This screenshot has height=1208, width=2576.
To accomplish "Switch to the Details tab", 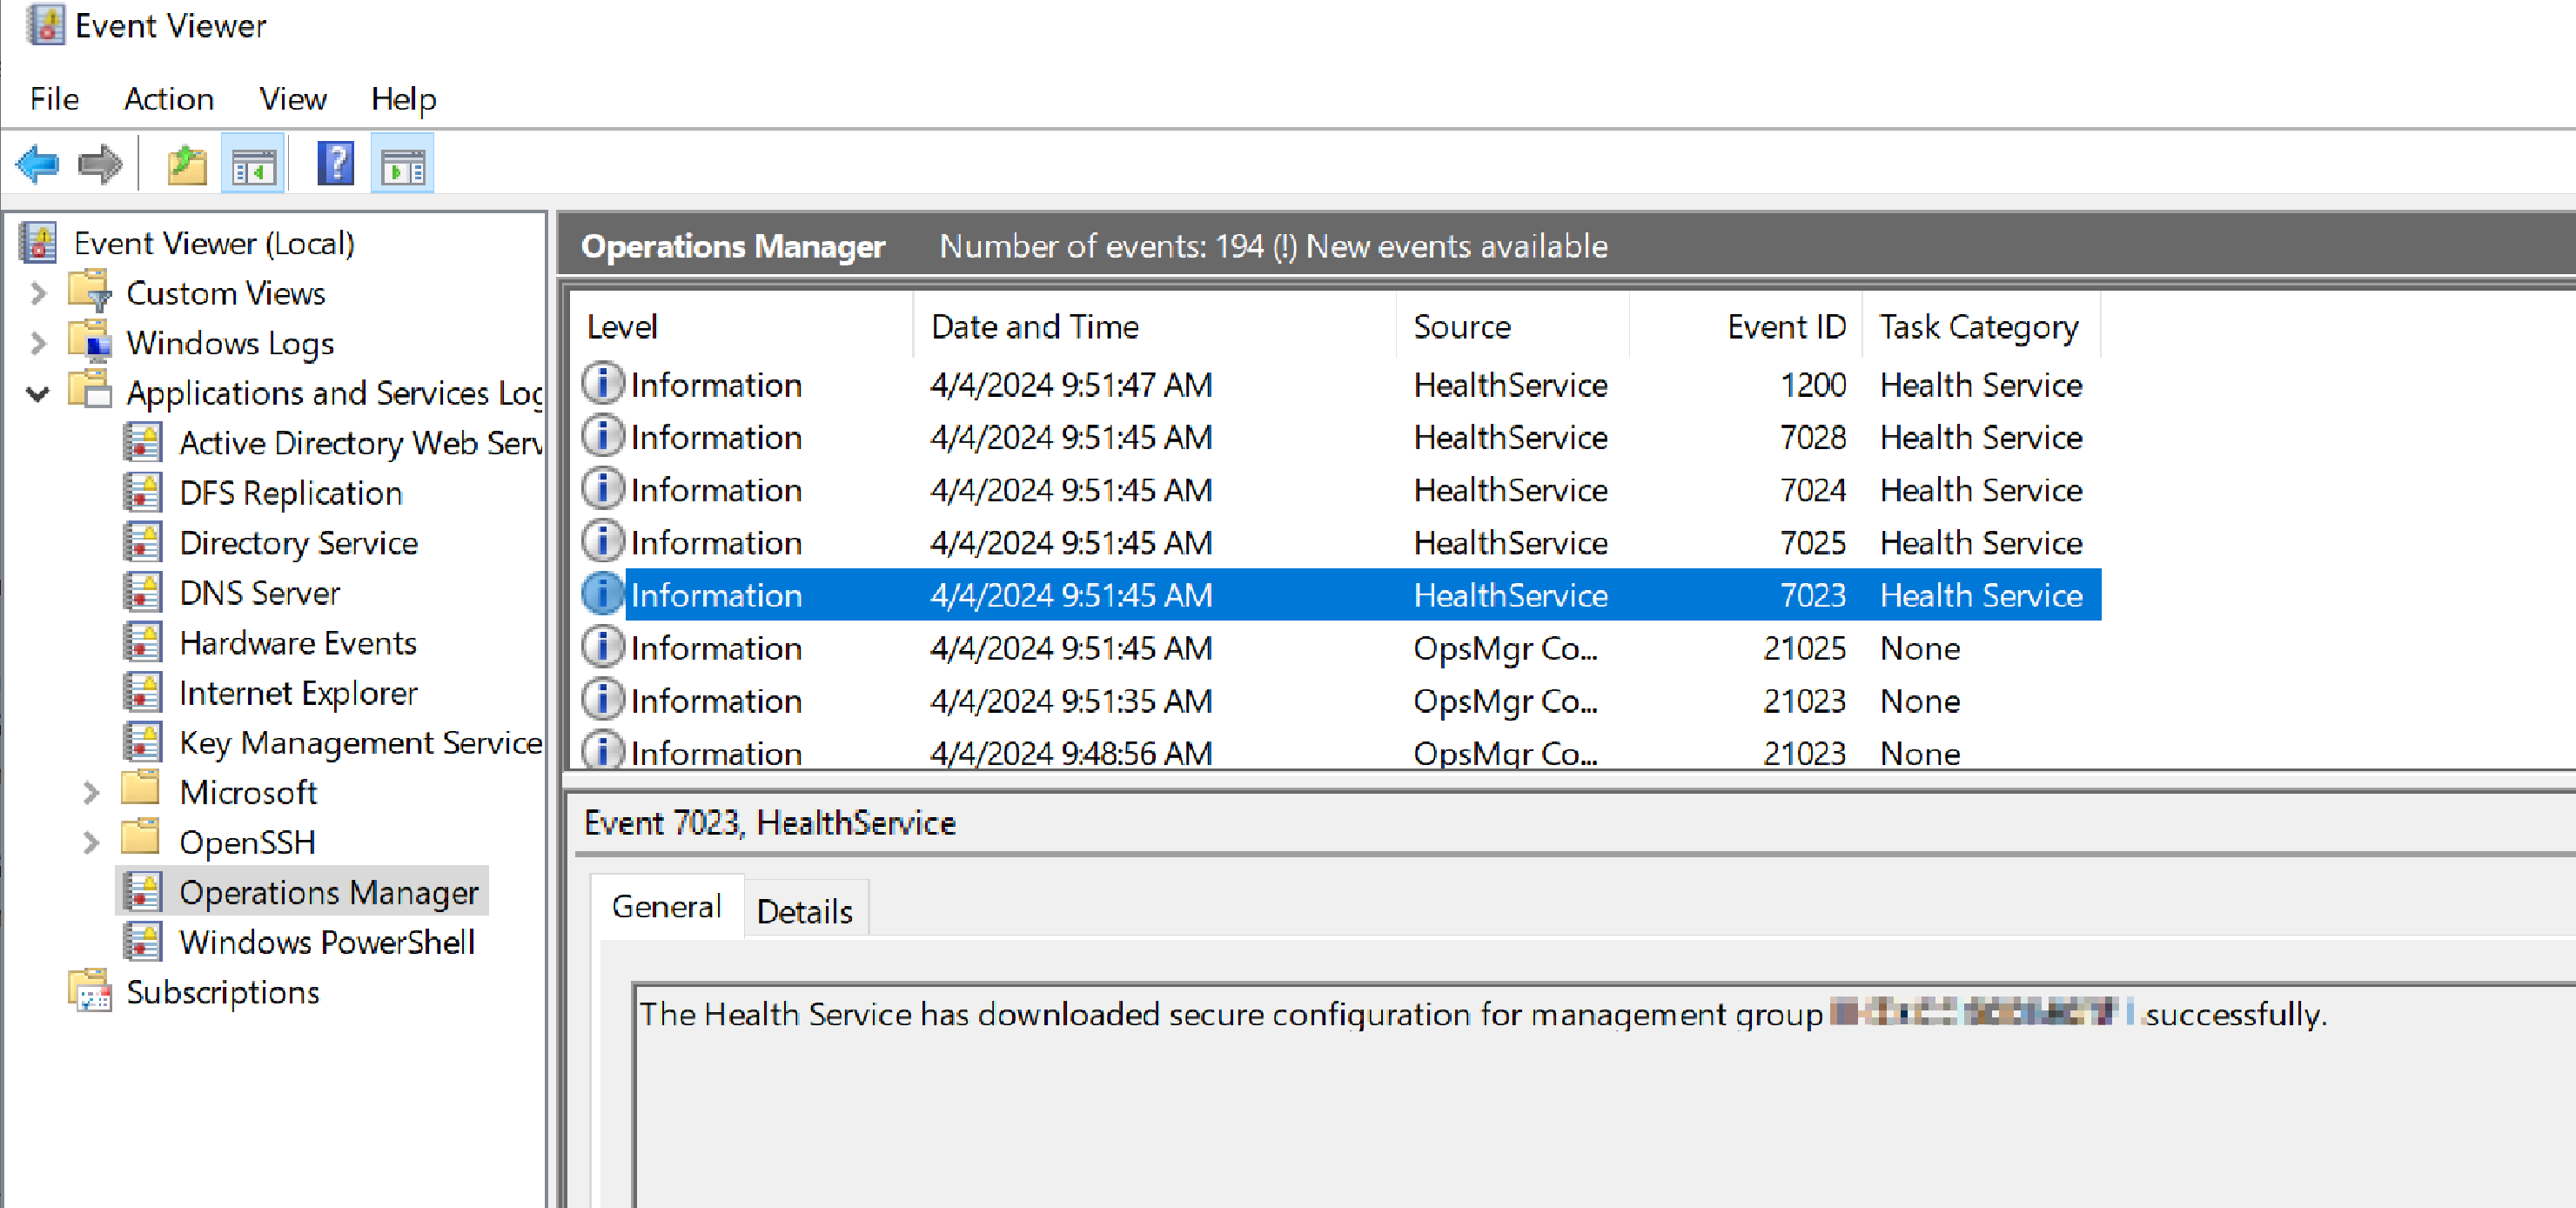I will pyautogui.click(x=804, y=911).
